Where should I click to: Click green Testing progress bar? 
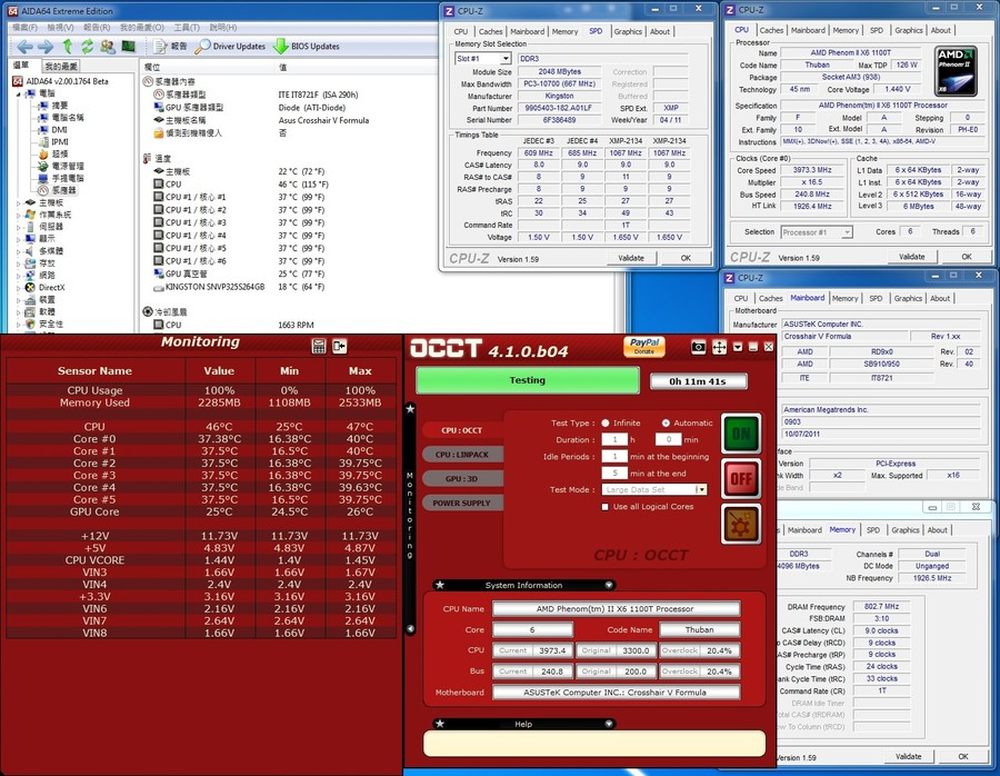tap(527, 381)
